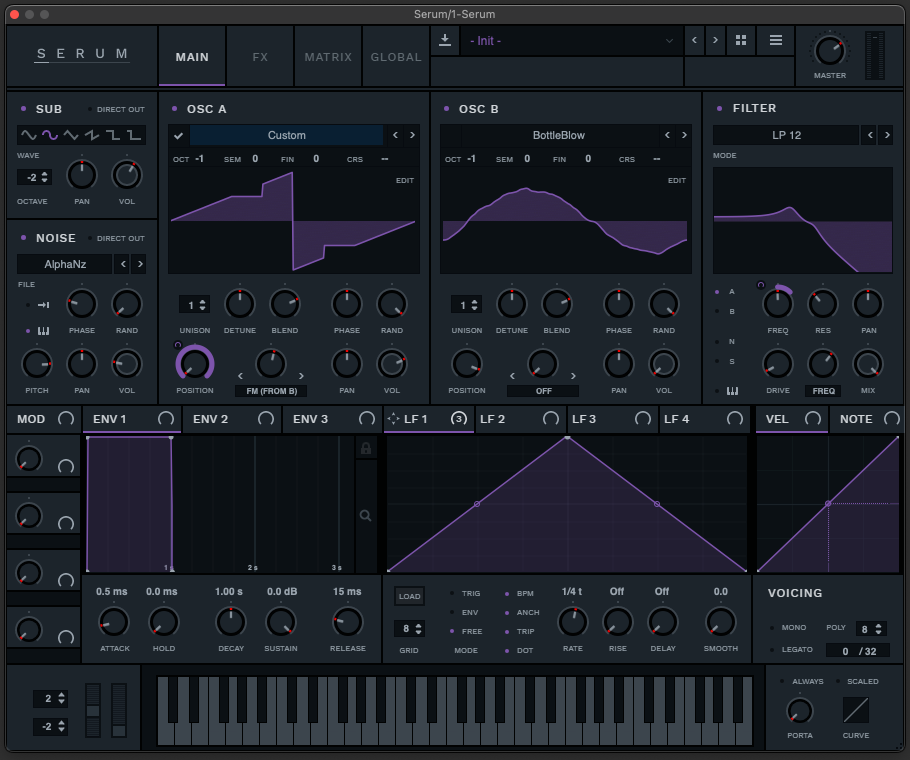Click the save preset download icon

[x=445, y=40]
